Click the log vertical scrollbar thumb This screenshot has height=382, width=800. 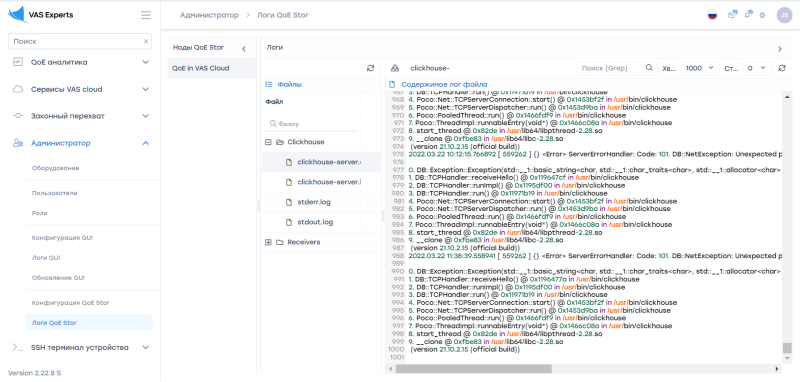(x=787, y=348)
